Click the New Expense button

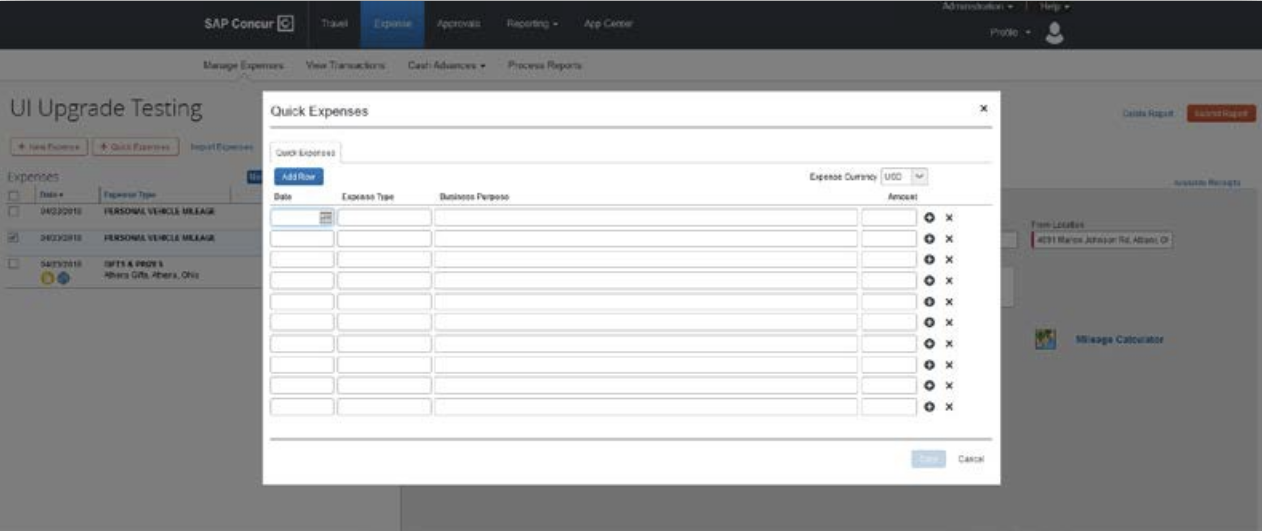coord(48,146)
